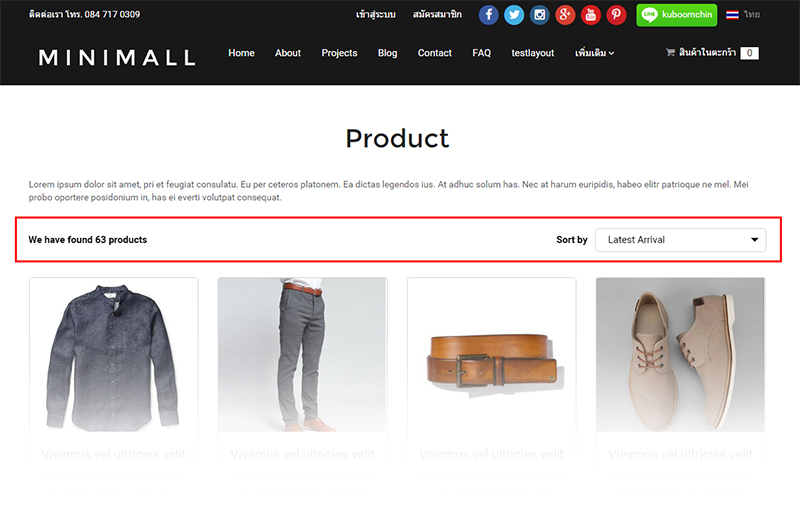This screenshot has width=800, height=519.
Task: Open the beige shoes product thumbnail
Action: 680,355
